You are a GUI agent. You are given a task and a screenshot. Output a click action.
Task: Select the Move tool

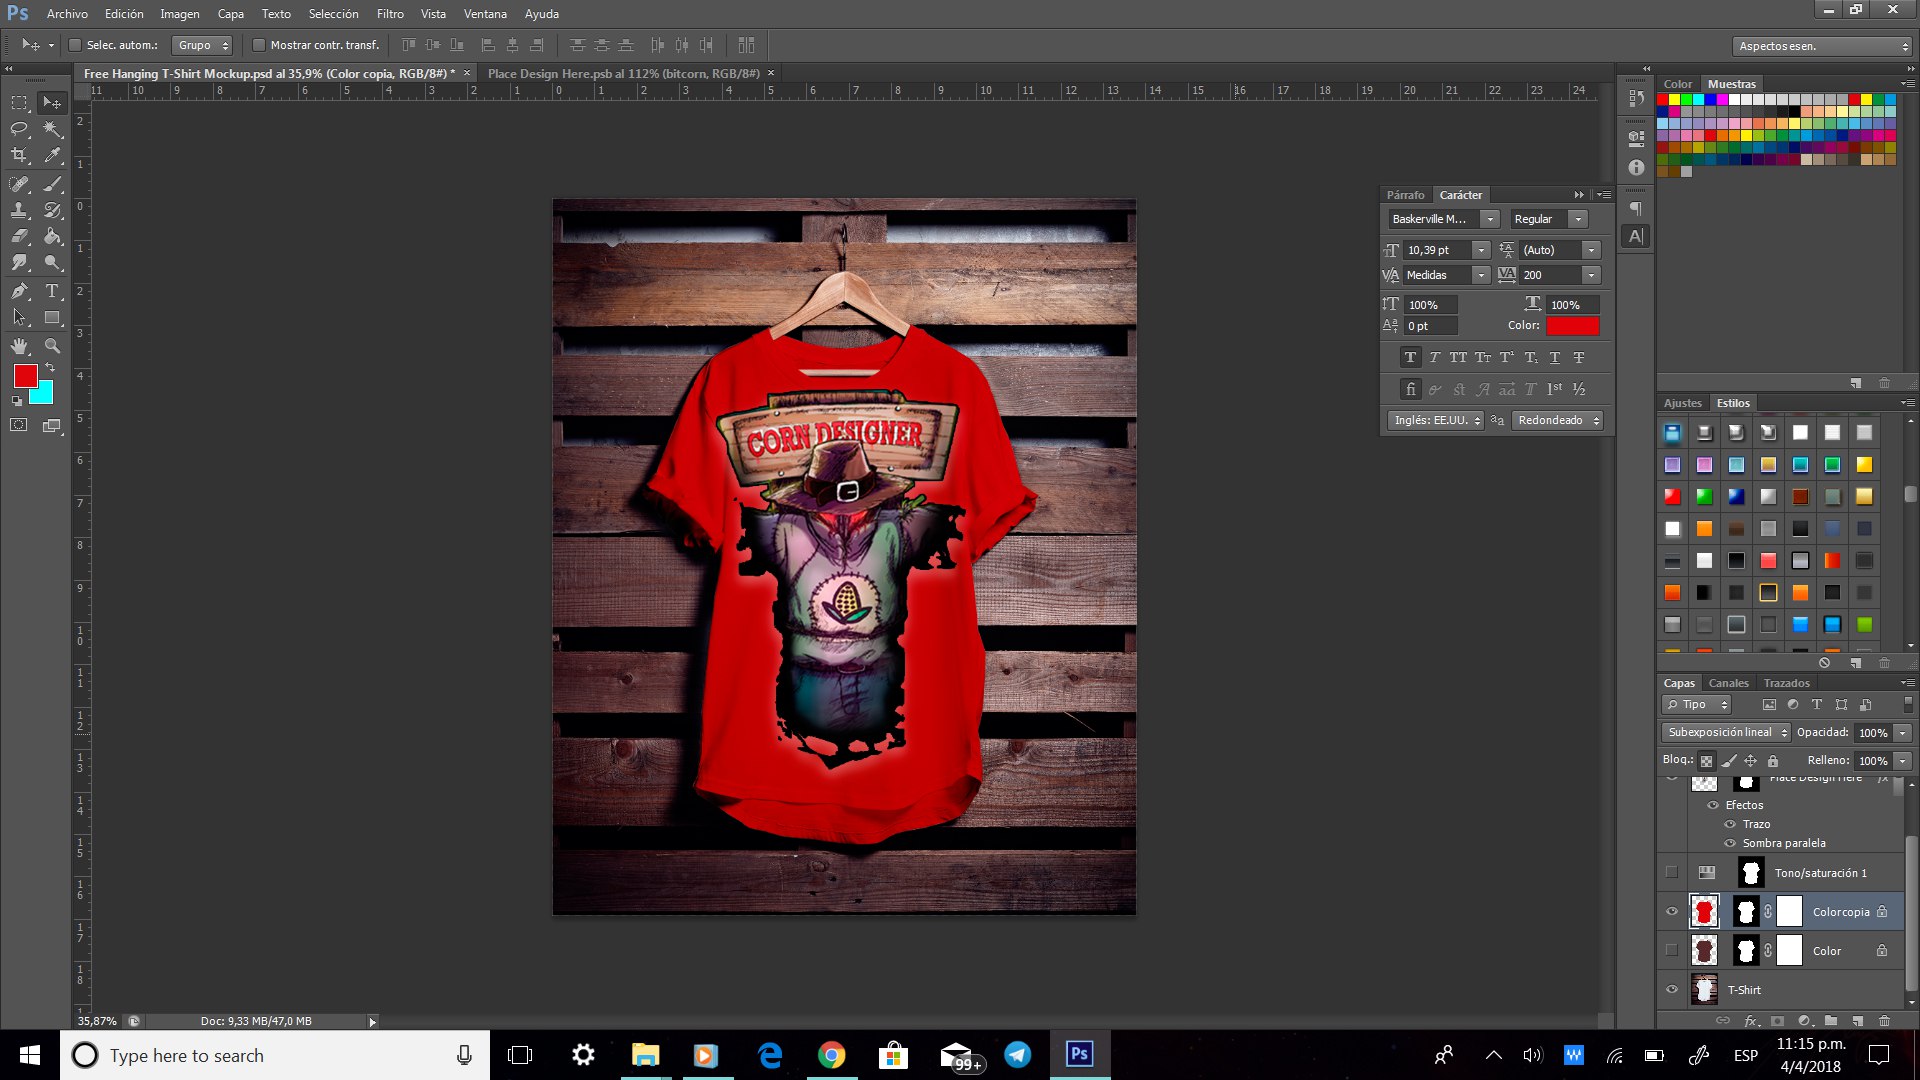pyautogui.click(x=51, y=102)
